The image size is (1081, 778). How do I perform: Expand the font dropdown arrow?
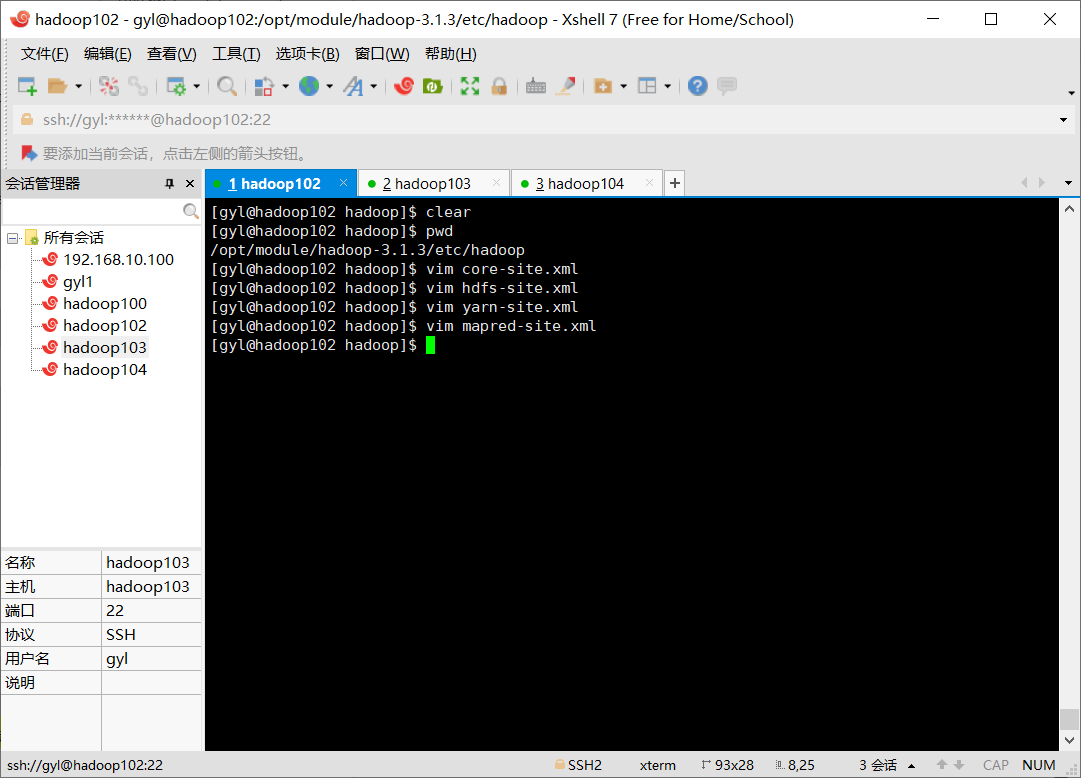tap(374, 86)
